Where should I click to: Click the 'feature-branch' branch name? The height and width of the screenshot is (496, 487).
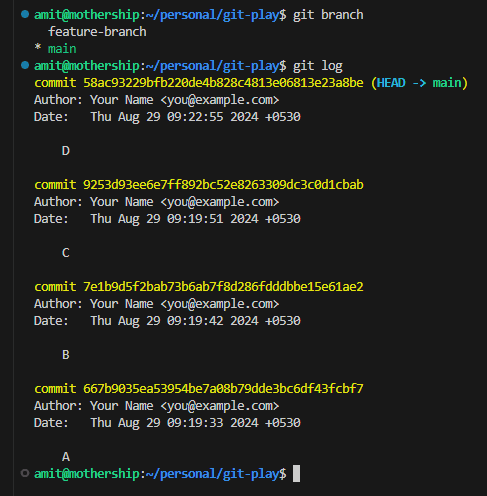tap(97, 32)
